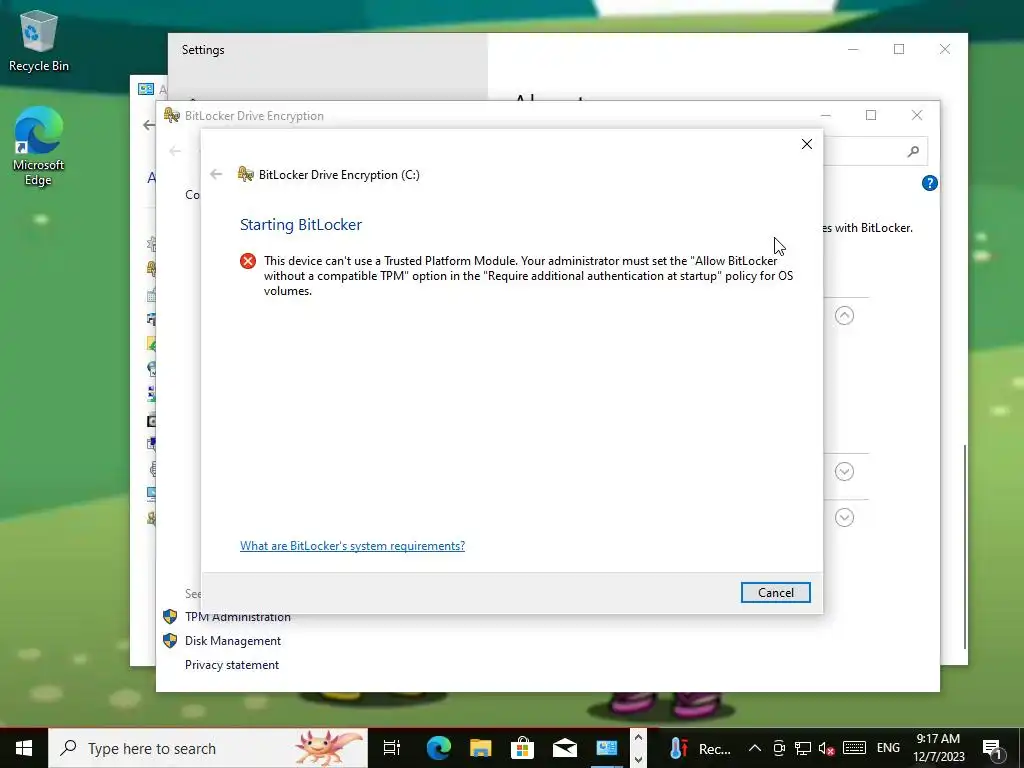The width and height of the screenshot is (1024, 768).
Task: Close the Starting BitLocker dialog with X
Action: 807,144
